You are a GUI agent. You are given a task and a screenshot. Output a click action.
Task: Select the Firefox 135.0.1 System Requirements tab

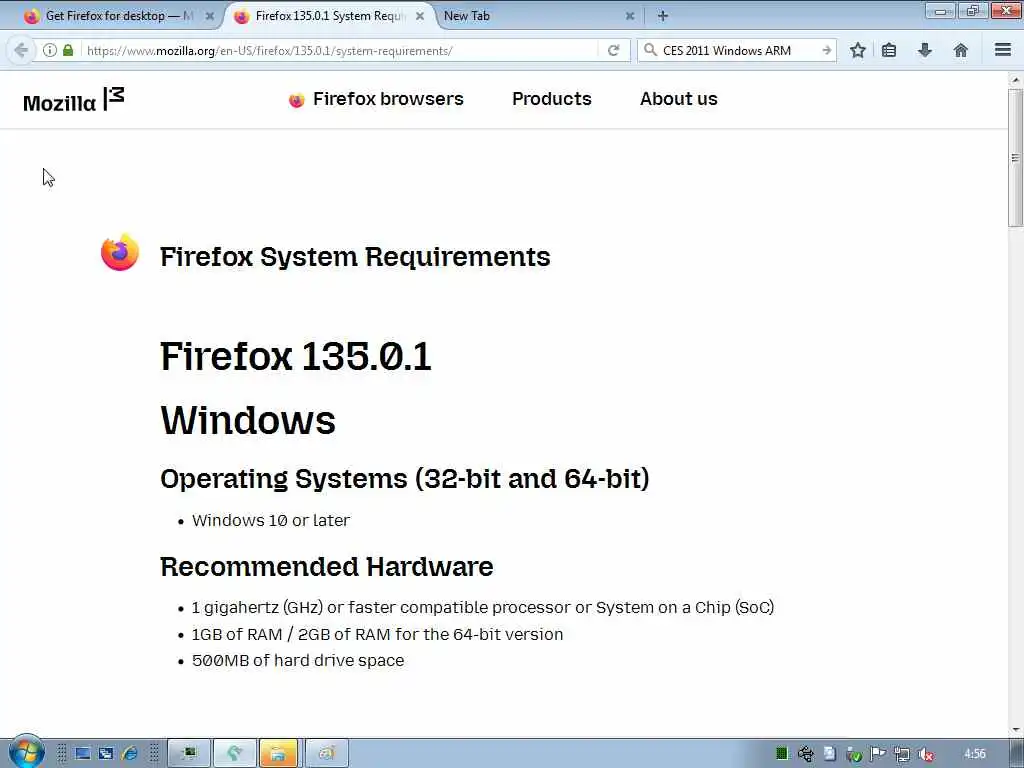[330, 16]
